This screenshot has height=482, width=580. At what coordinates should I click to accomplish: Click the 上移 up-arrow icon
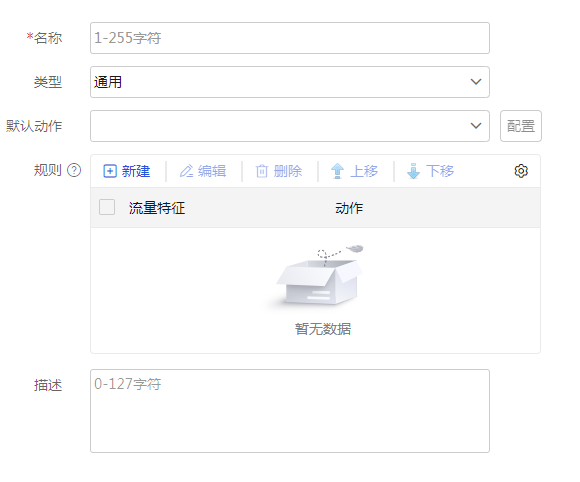pos(337,171)
